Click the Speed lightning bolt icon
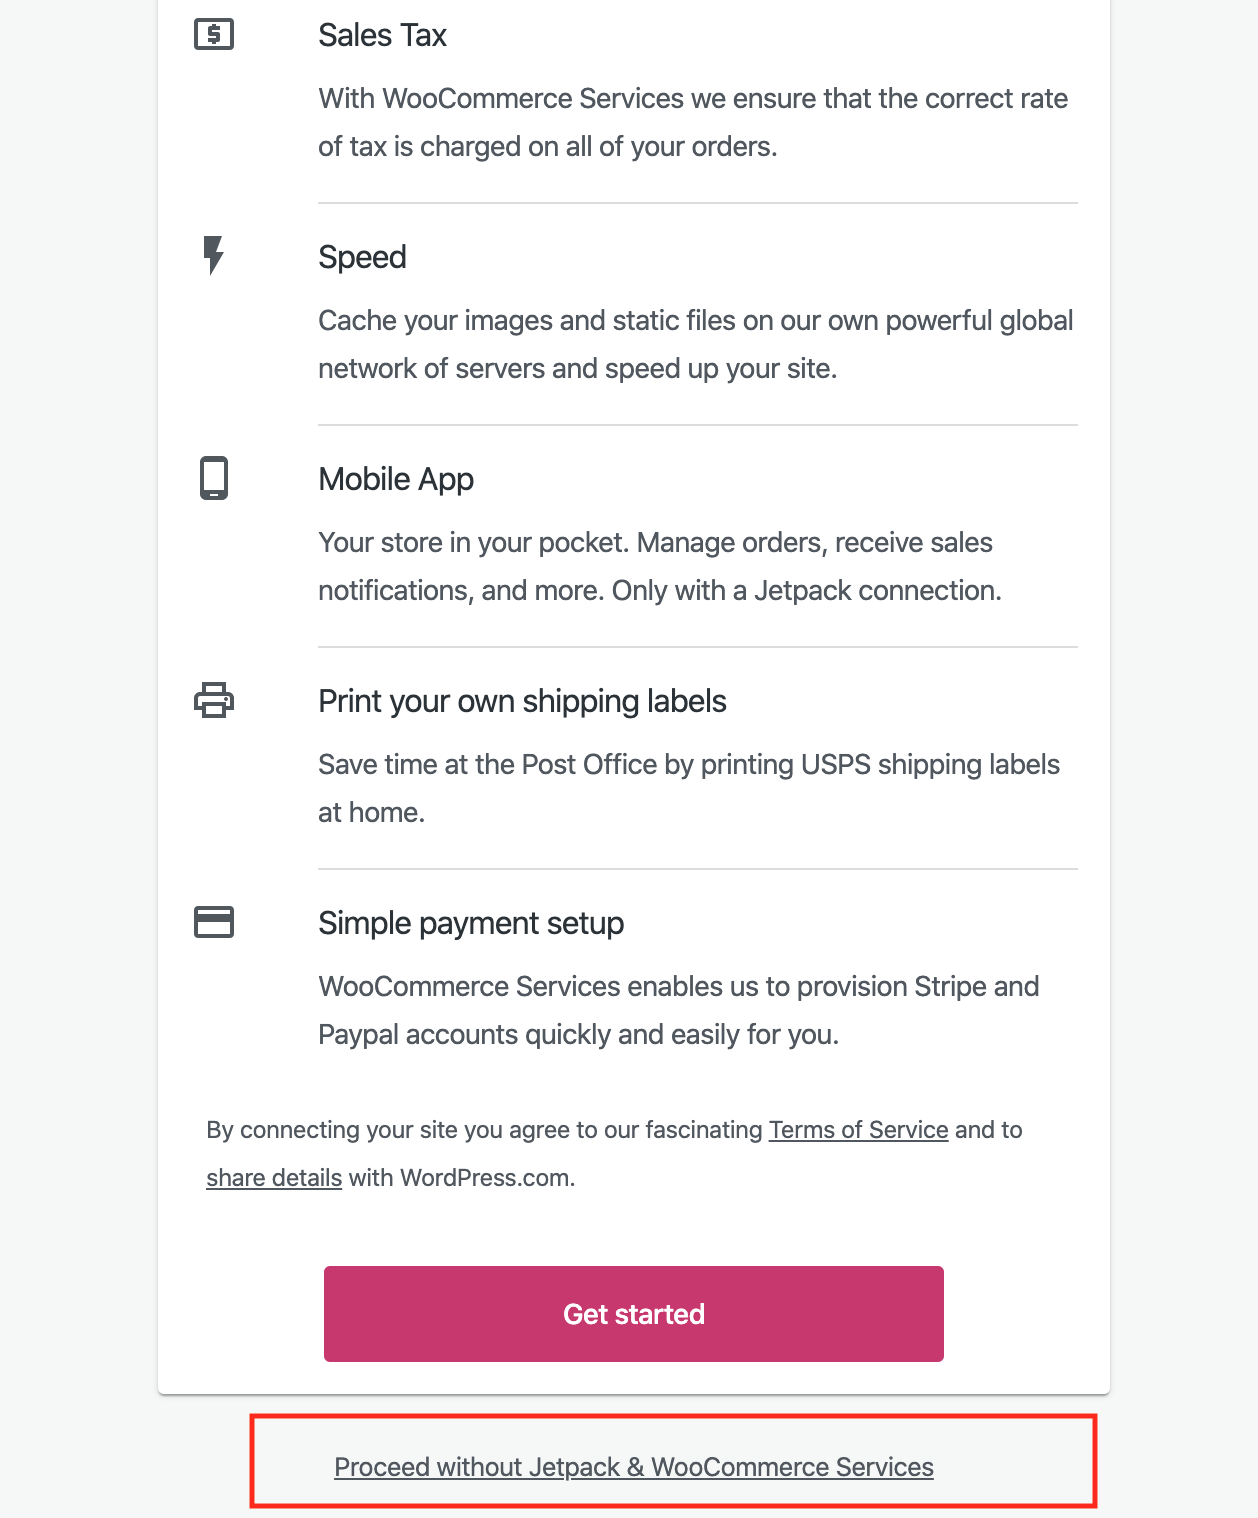The image size is (1258, 1518). coord(213,256)
